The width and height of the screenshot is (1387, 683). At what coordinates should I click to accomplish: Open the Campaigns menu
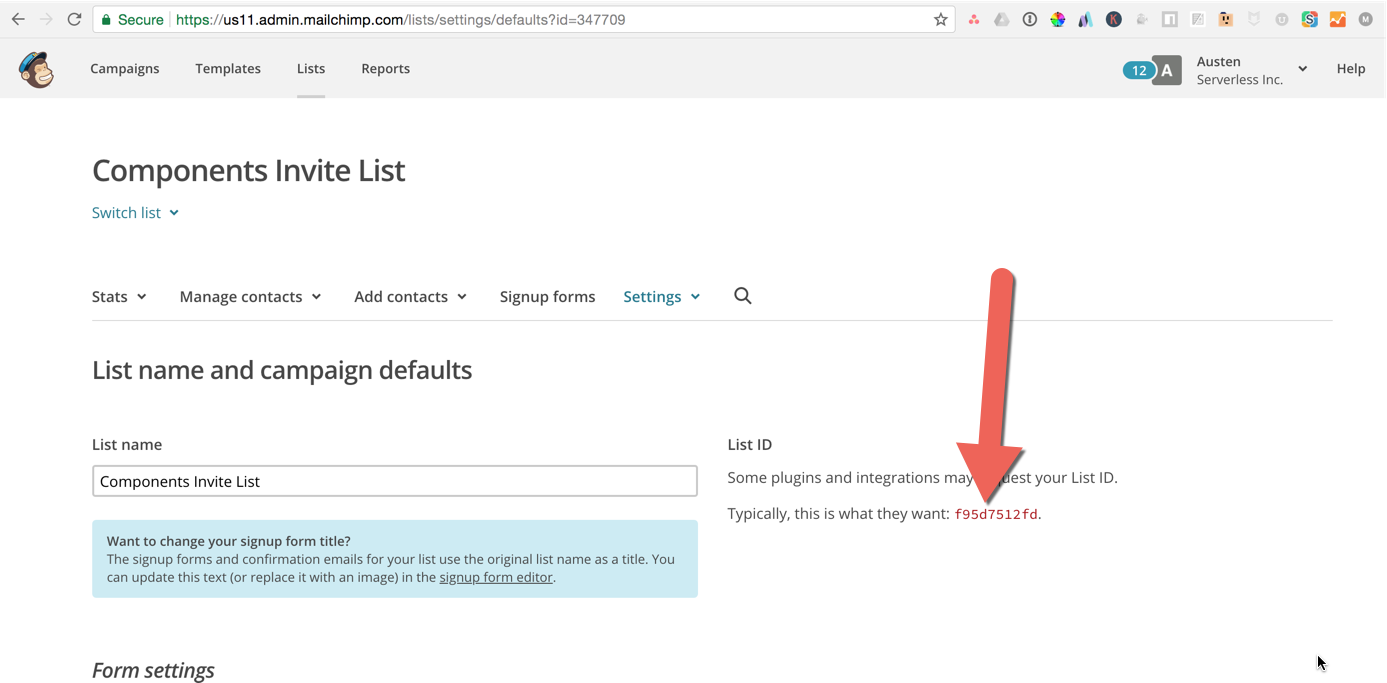(x=125, y=69)
